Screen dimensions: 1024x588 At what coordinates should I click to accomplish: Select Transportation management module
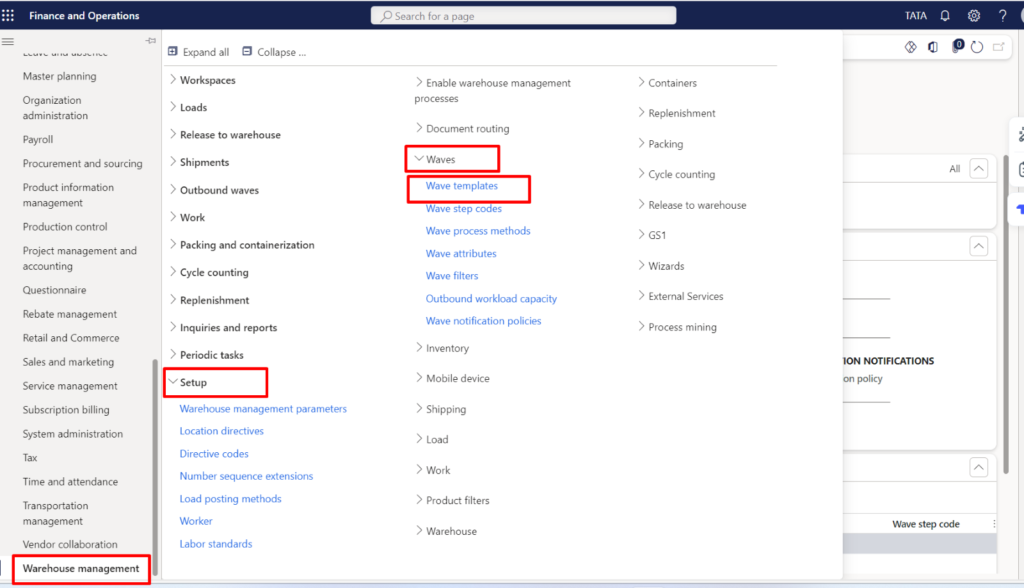tap(56, 513)
